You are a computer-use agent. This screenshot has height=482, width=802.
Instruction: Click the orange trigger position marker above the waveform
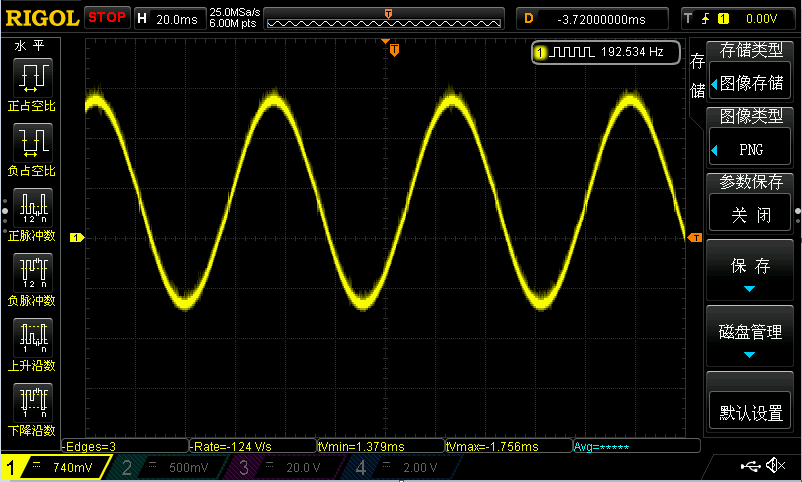tap(394, 50)
